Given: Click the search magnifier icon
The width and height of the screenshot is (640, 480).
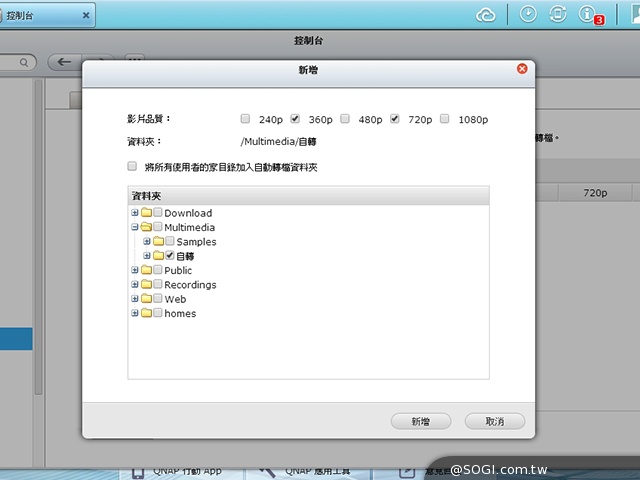Looking at the screenshot, I should 24,62.
